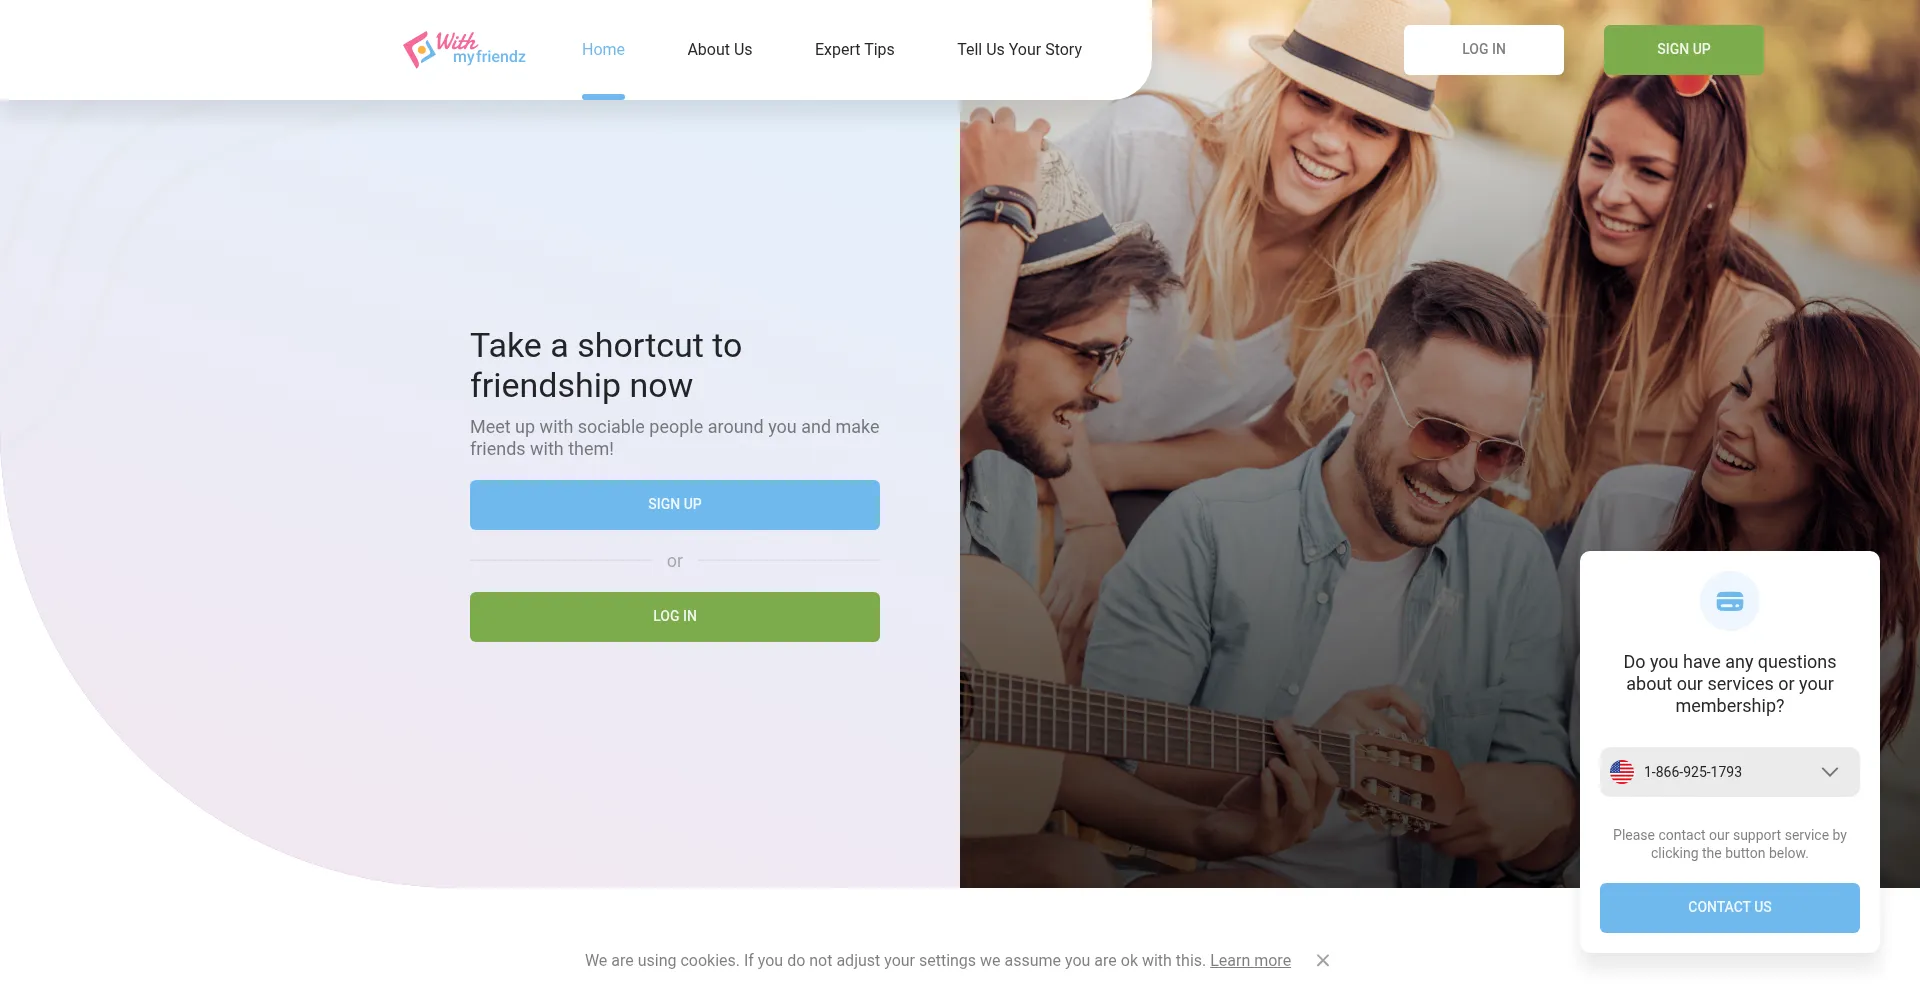
Task: Click the green SIGN UP header button
Action: (1683, 50)
